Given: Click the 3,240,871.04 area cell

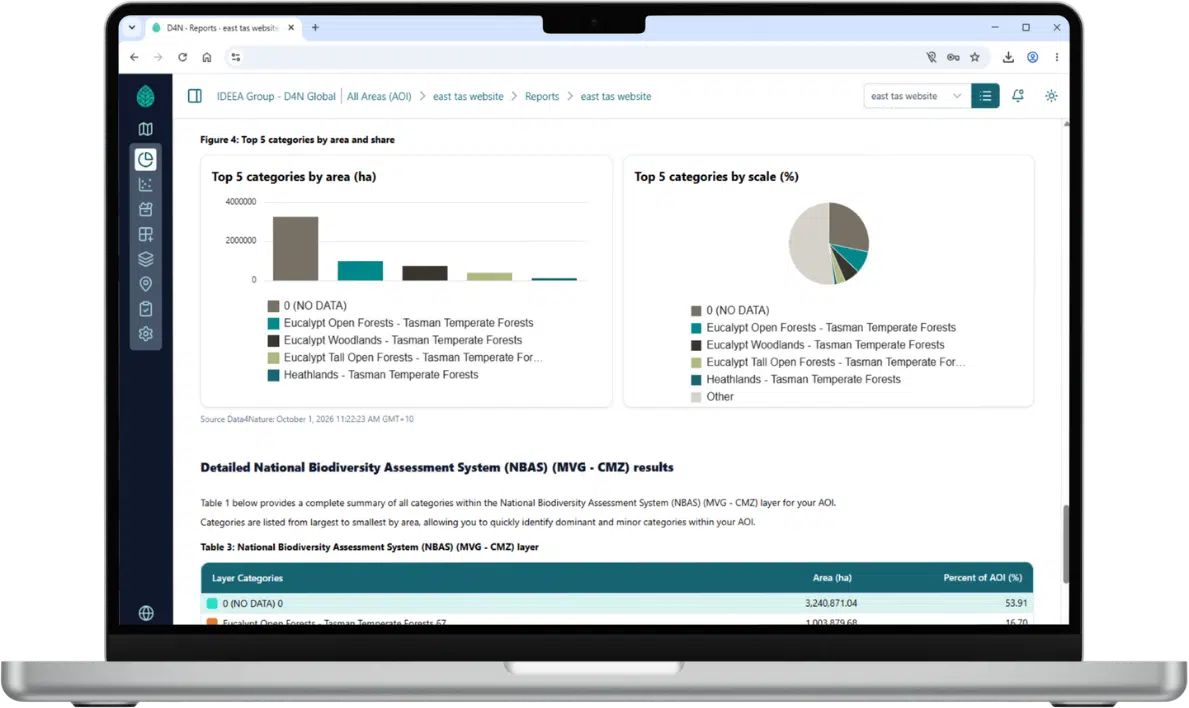Looking at the screenshot, I should click(x=831, y=603).
